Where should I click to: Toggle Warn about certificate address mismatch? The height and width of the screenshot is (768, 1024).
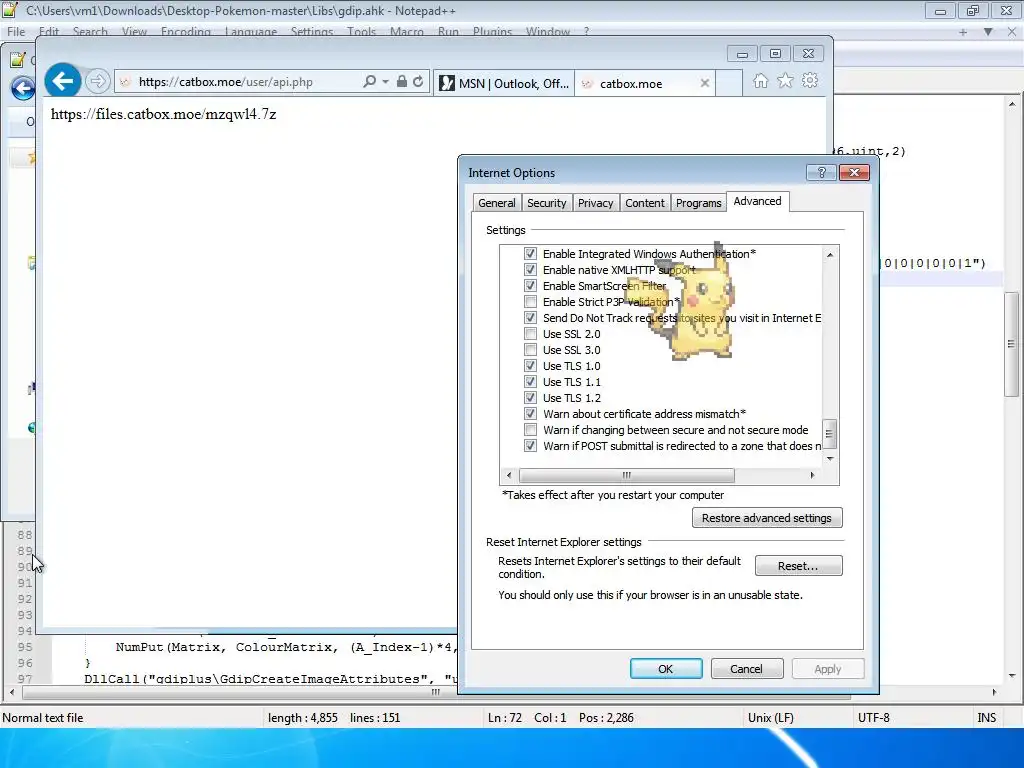coord(530,413)
